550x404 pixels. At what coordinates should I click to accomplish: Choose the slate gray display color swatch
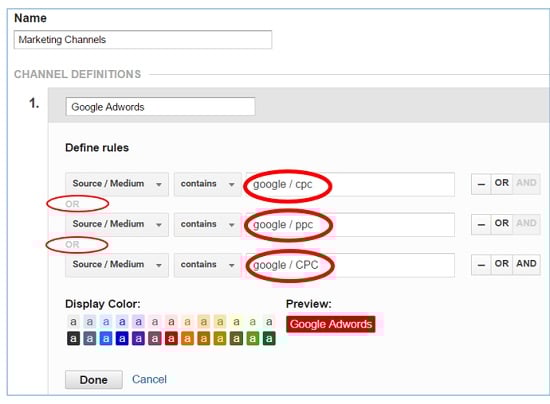pos(90,339)
